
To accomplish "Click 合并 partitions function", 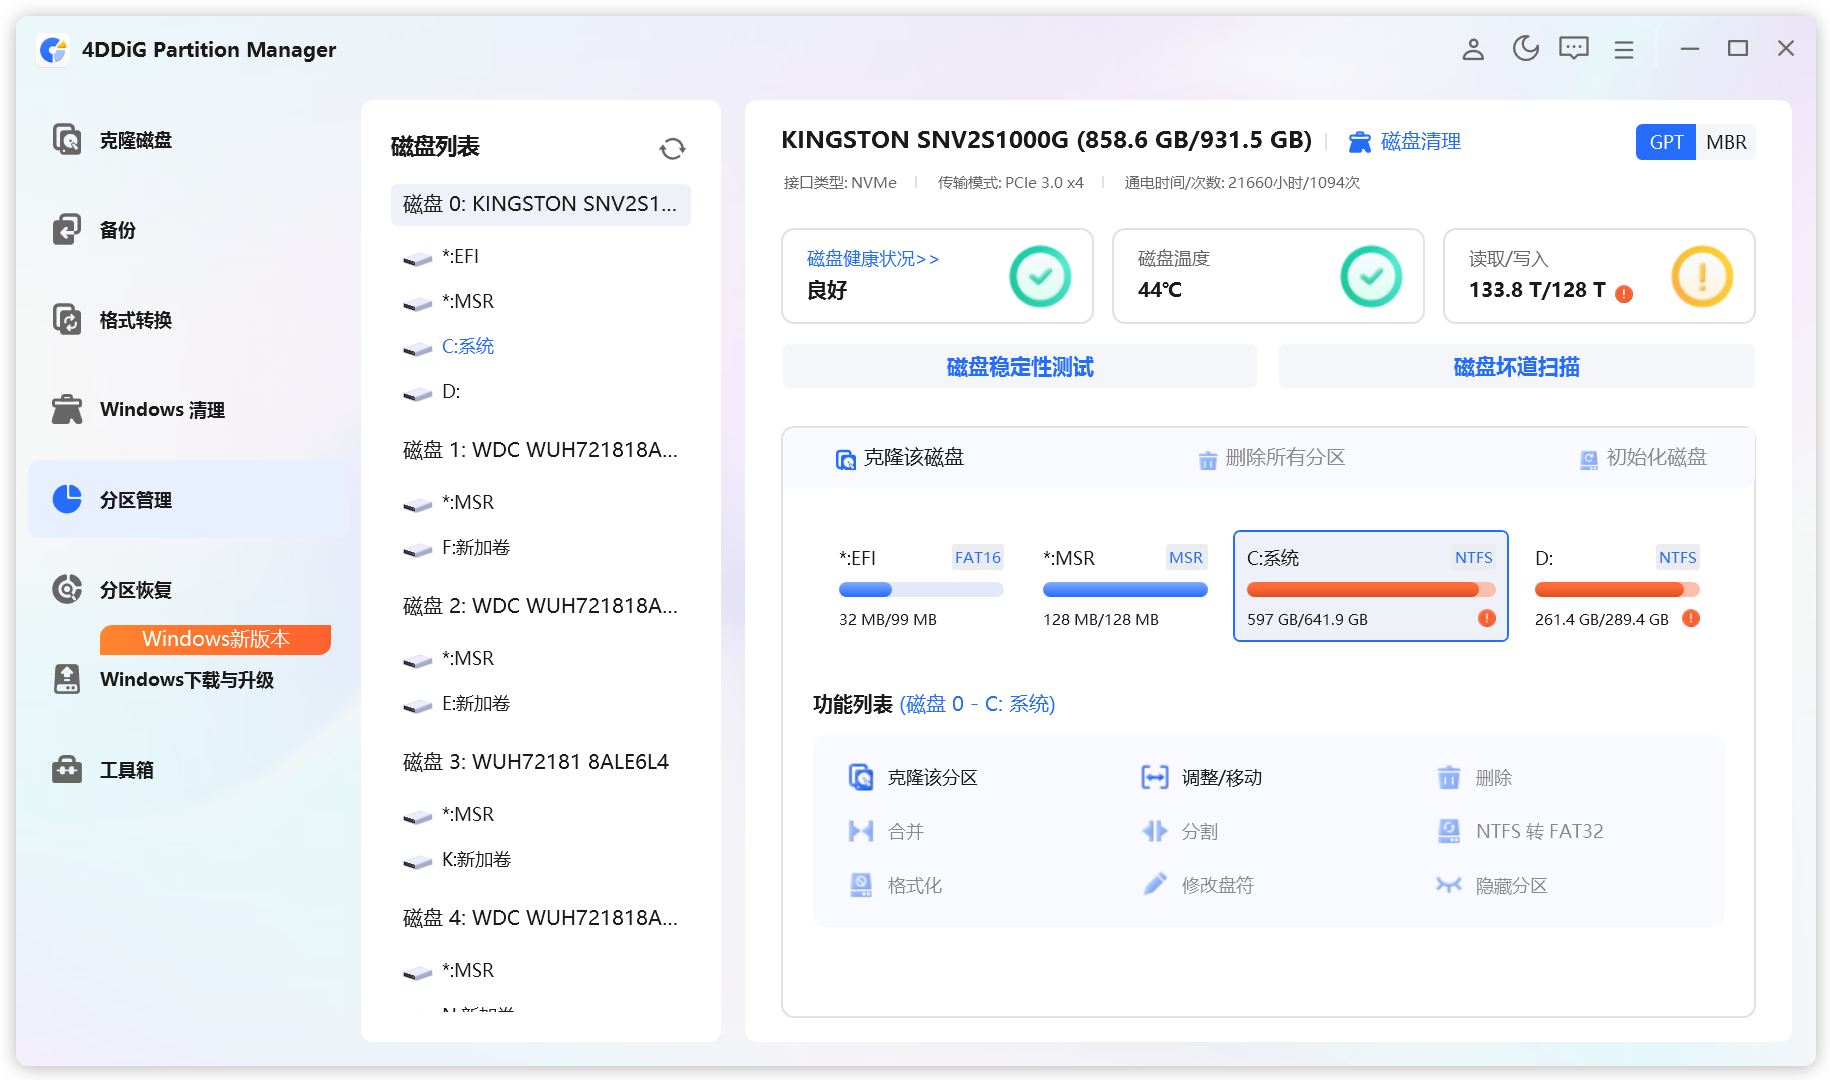I will click(x=886, y=831).
